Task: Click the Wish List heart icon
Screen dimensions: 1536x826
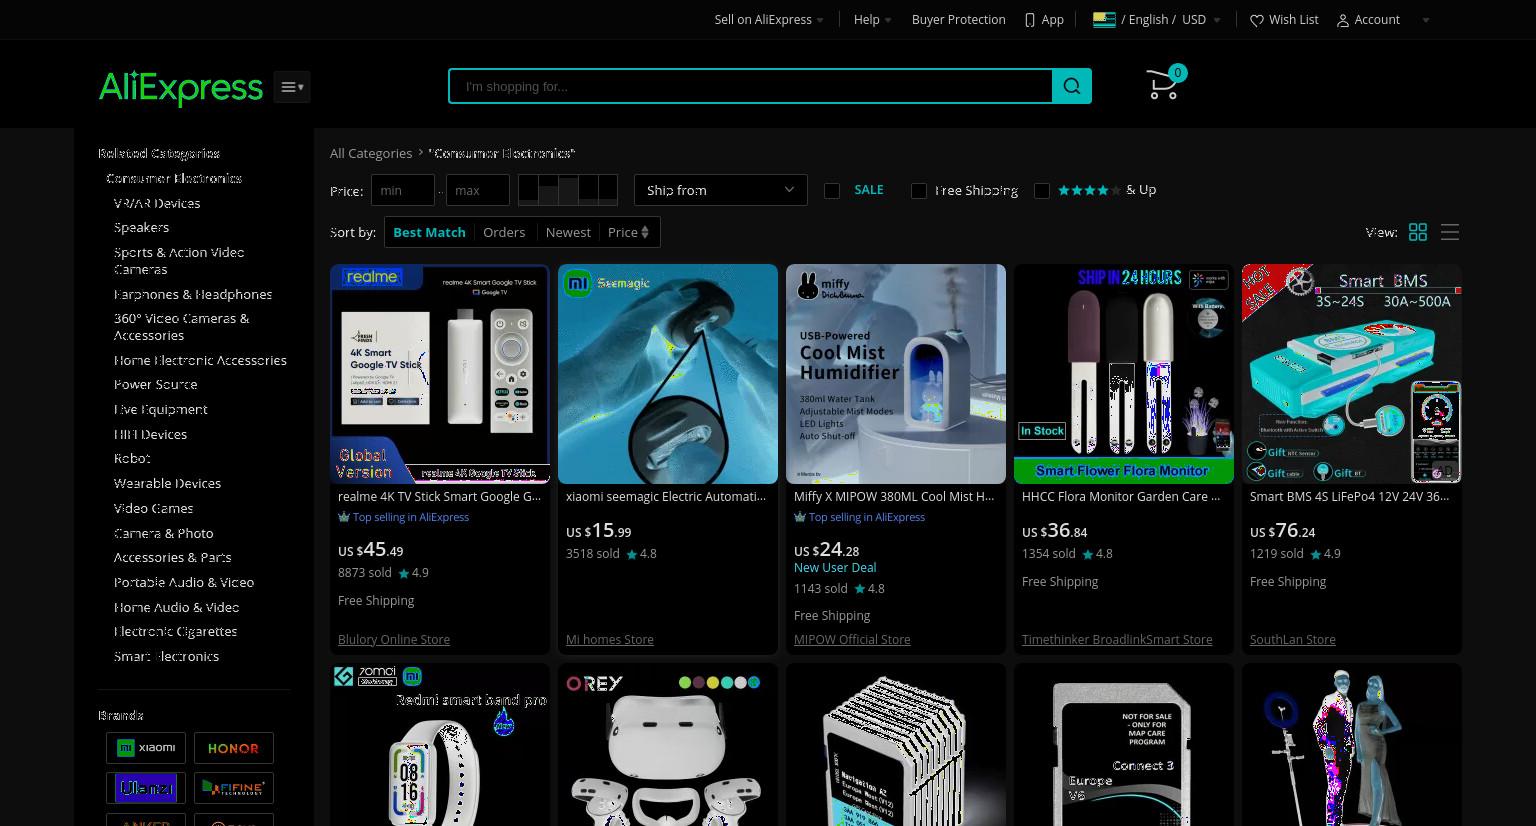Action: [x=1257, y=20]
